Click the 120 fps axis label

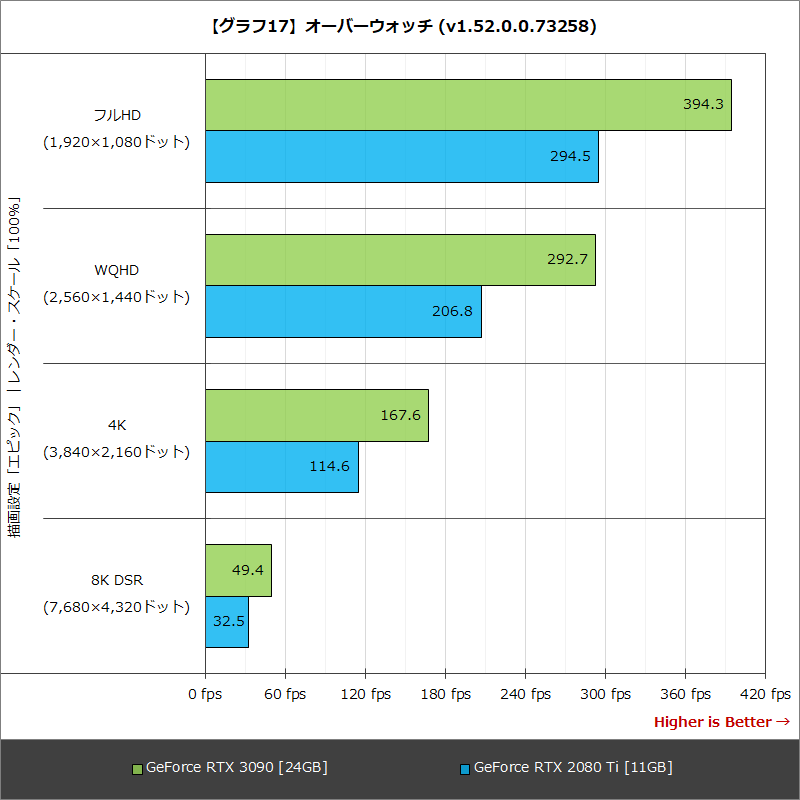(365, 694)
